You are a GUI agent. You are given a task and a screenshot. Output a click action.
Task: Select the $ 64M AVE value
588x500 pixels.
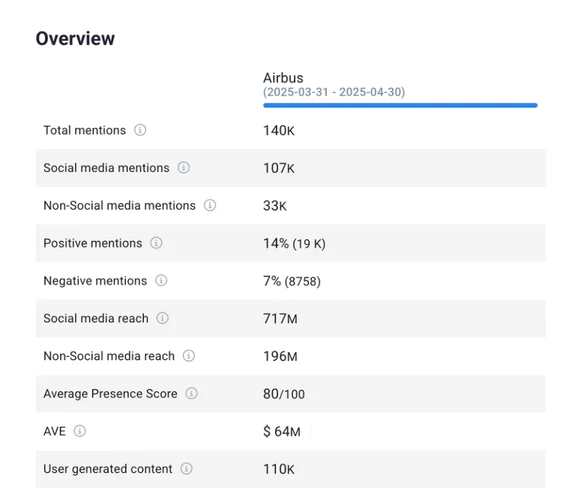[282, 432]
